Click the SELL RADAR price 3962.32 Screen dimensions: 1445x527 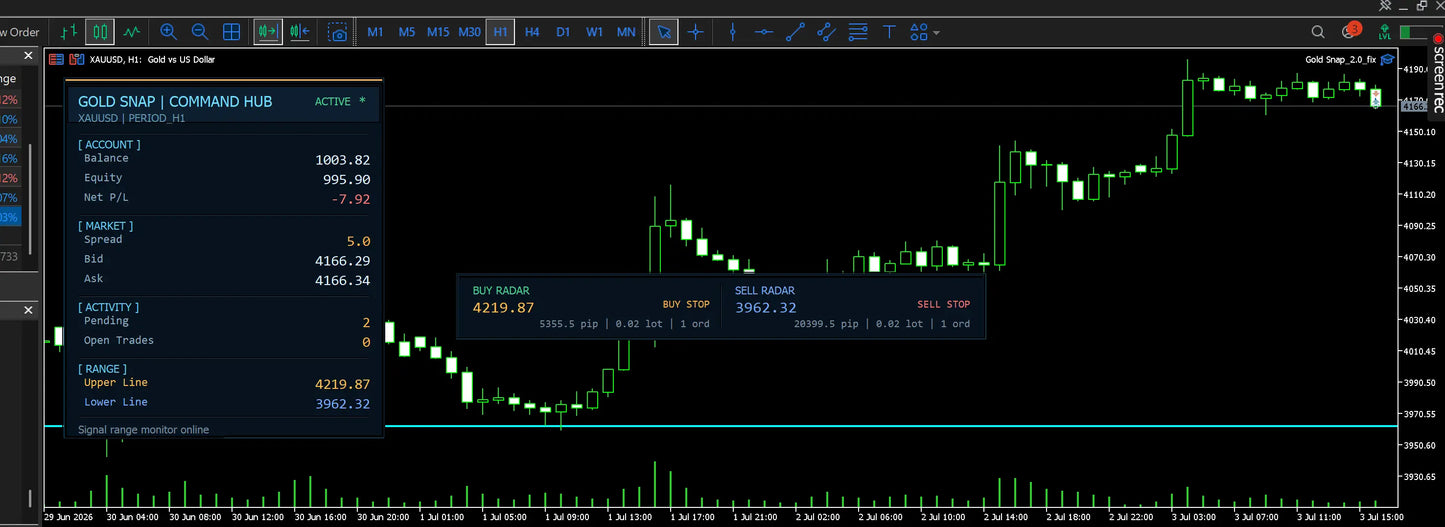click(766, 308)
